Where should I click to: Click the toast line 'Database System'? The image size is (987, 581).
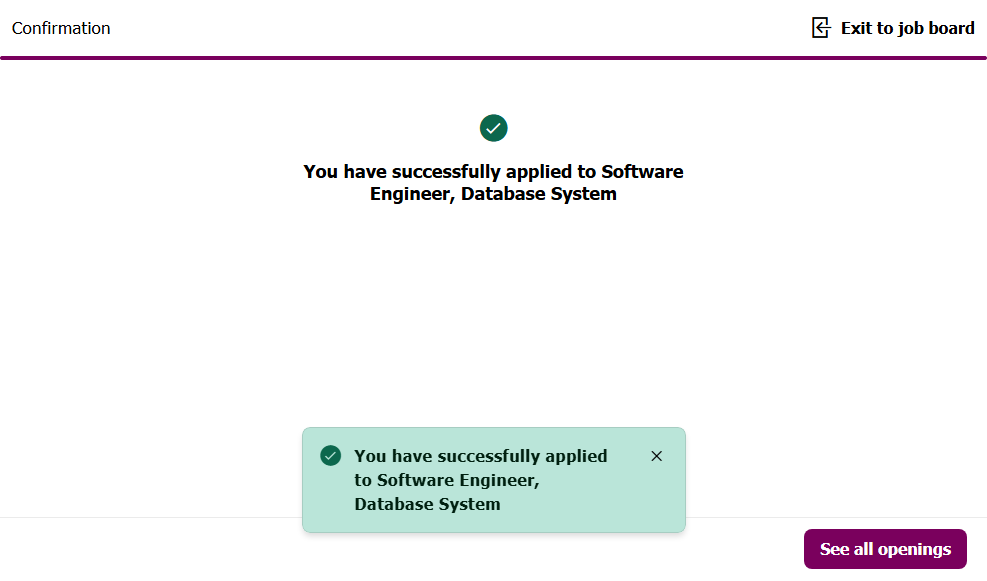427,504
